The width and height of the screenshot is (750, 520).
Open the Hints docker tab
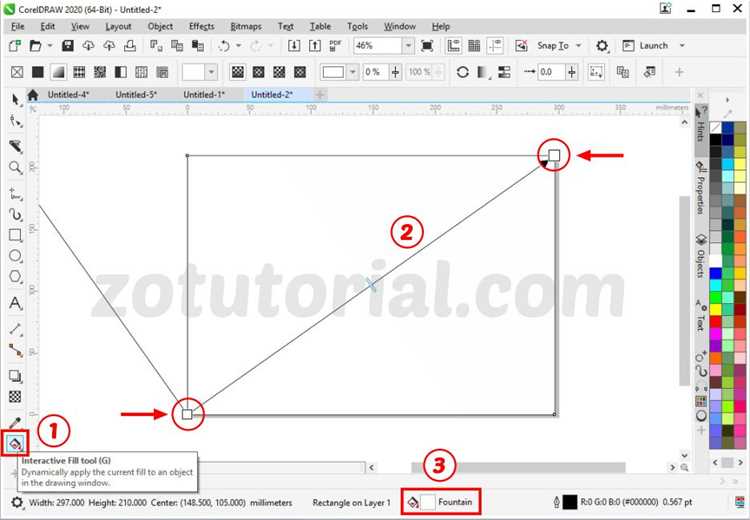[x=701, y=125]
